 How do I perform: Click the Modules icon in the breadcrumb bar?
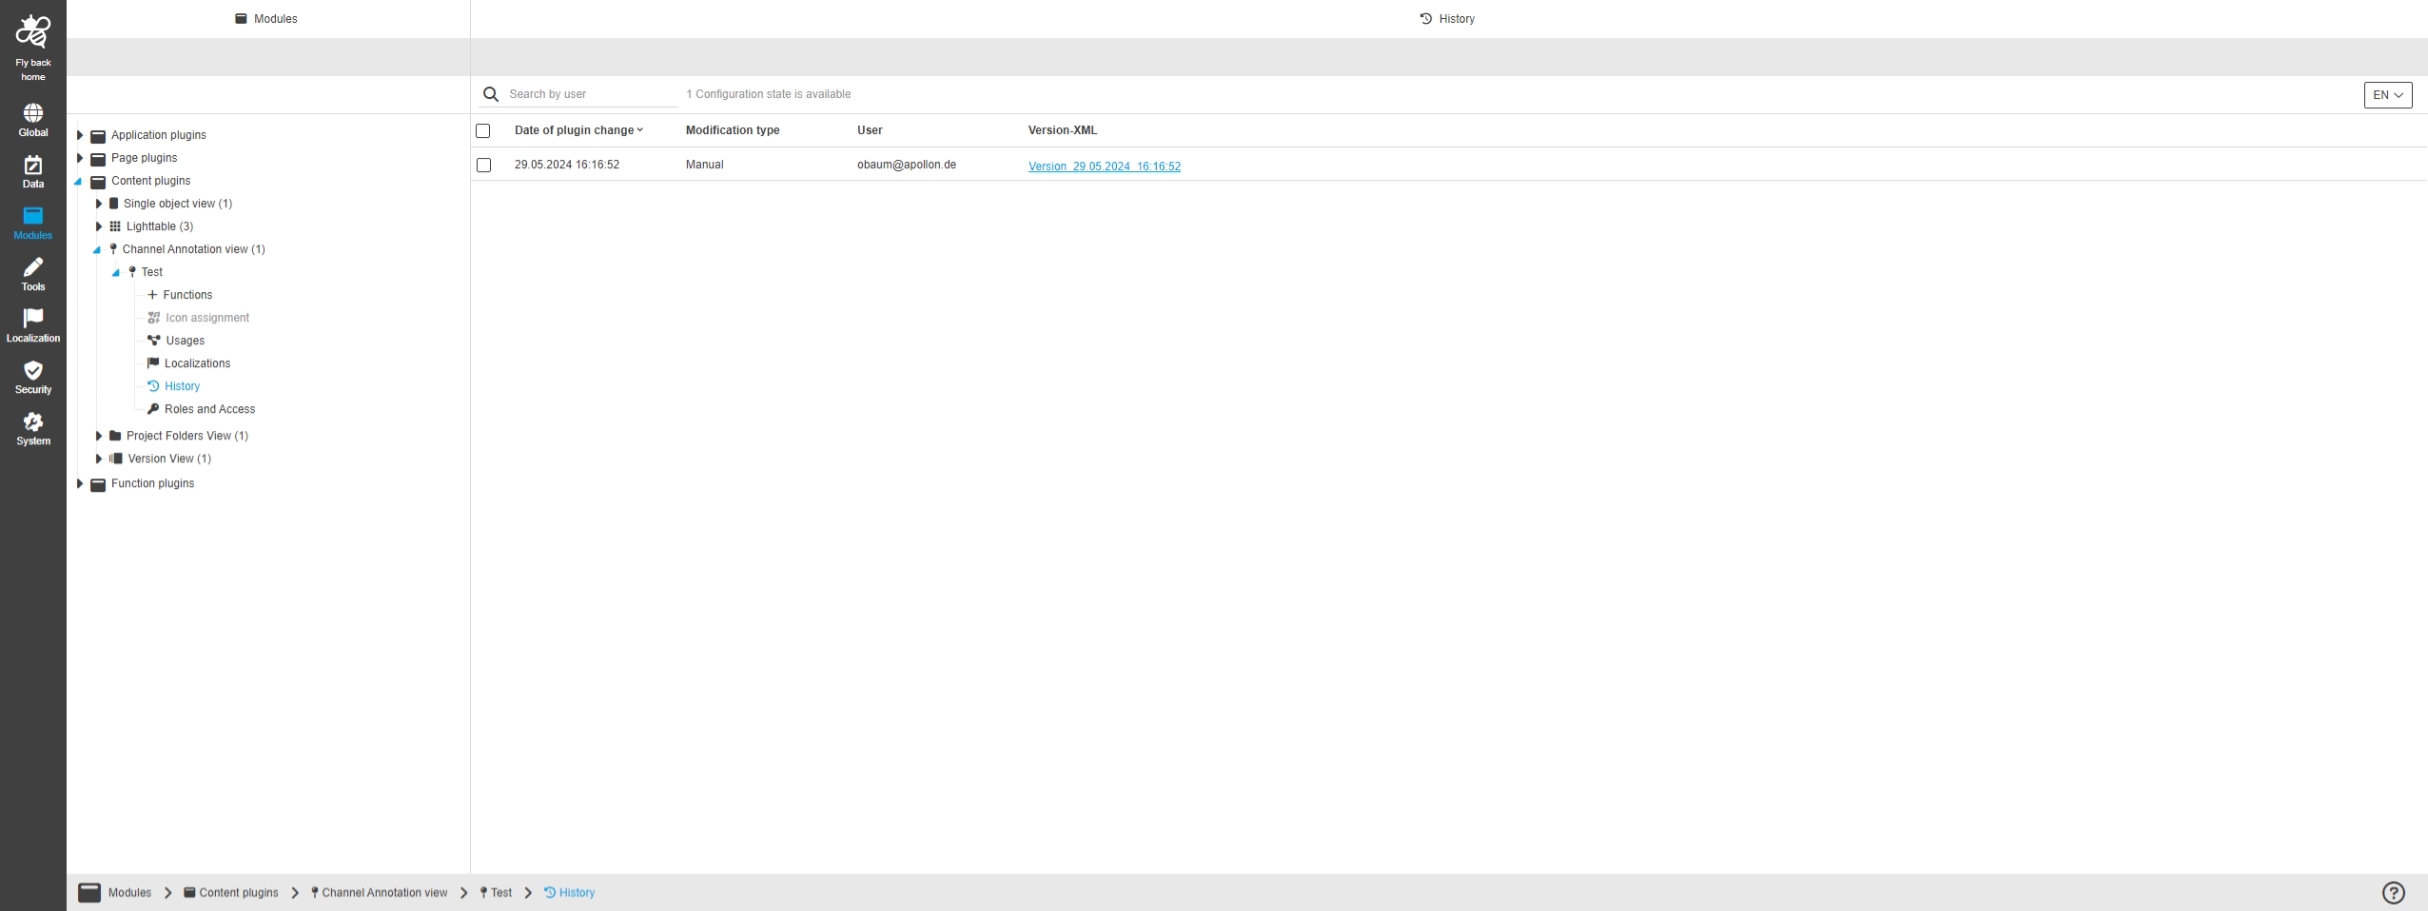(x=90, y=893)
